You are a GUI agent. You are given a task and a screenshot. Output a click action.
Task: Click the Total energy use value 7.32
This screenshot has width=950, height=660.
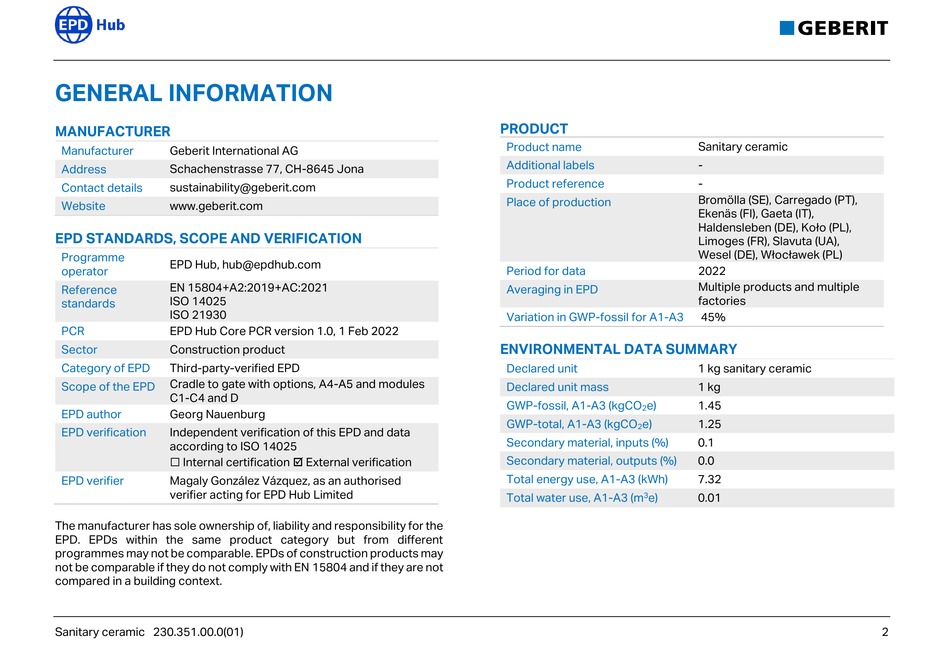[709, 479]
